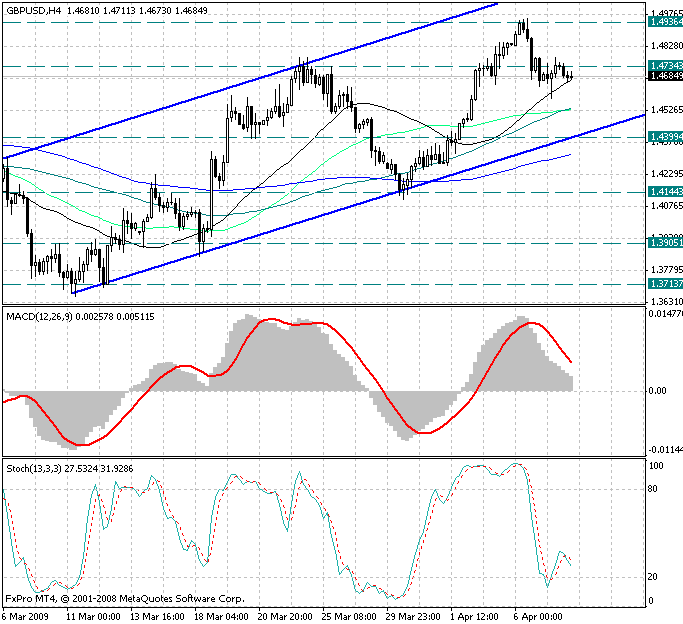
Task: Select the 1.47343 green price level label
Action: (x=665, y=66)
